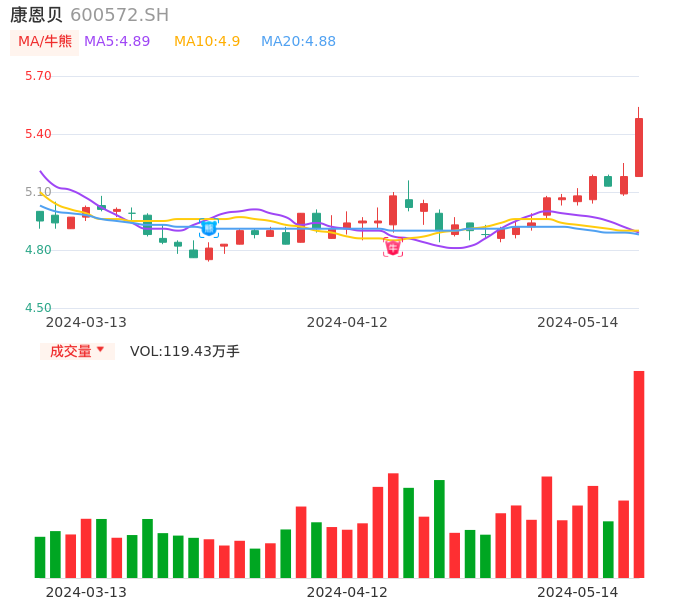
Task: Toggle the MA20 blue line legend
Action: pos(298,42)
